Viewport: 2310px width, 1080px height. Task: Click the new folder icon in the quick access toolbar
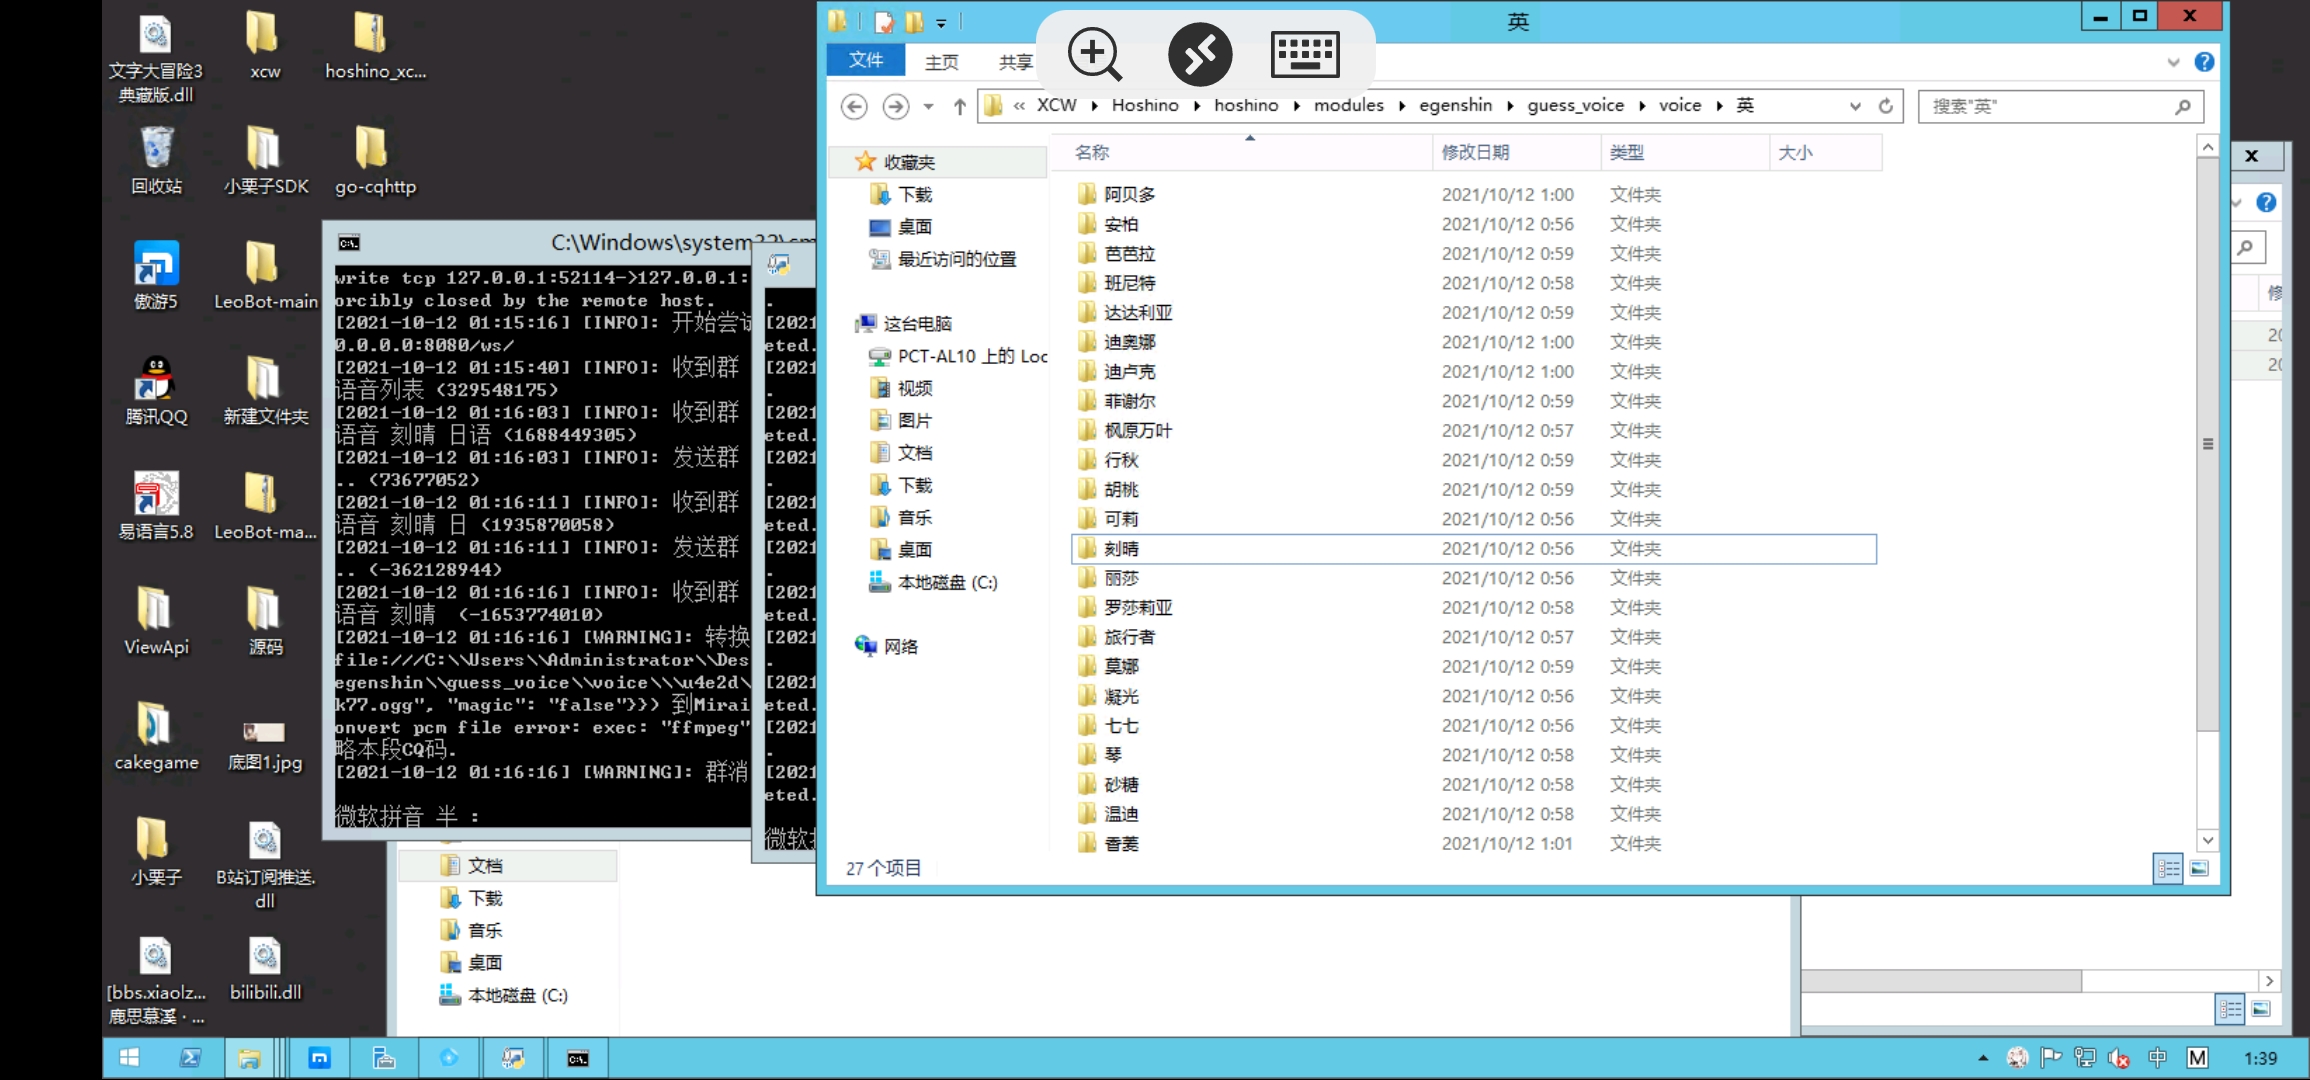coord(914,21)
